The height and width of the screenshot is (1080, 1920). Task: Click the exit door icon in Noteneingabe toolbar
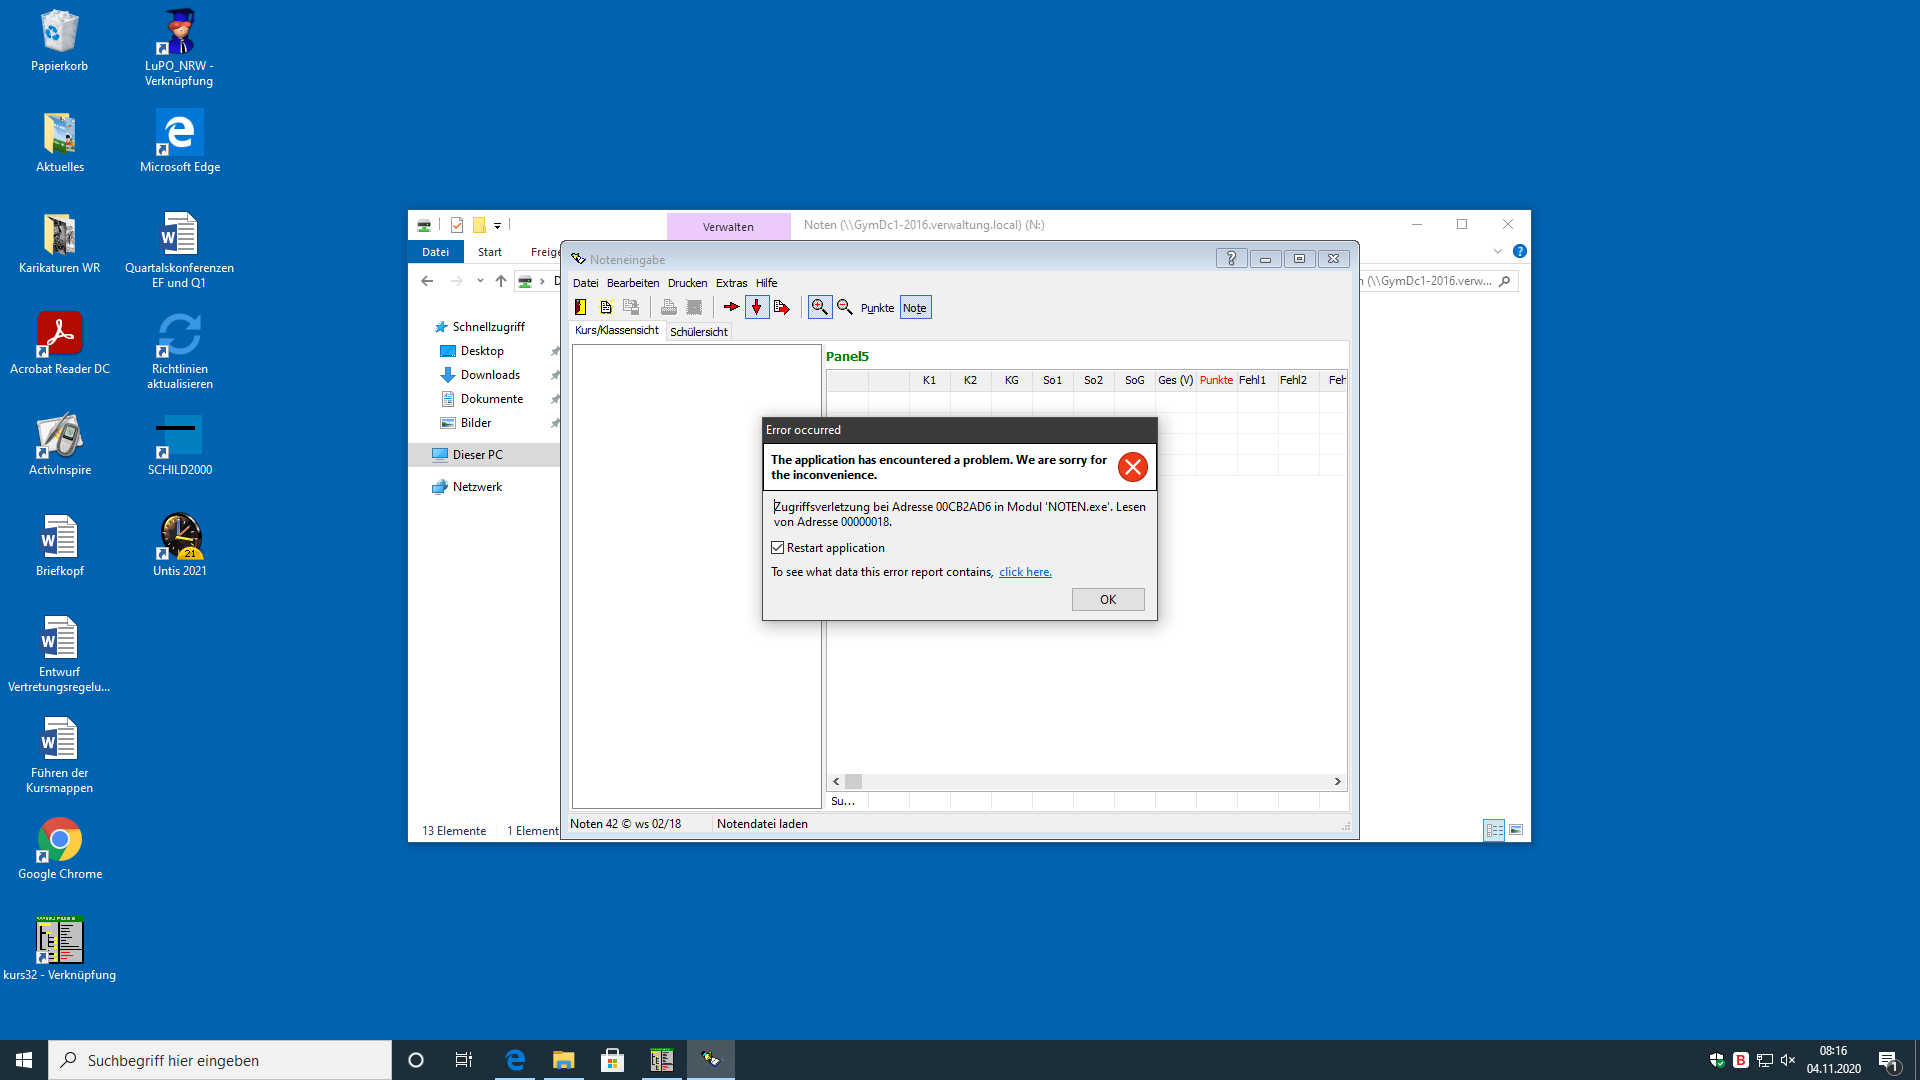point(581,308)
